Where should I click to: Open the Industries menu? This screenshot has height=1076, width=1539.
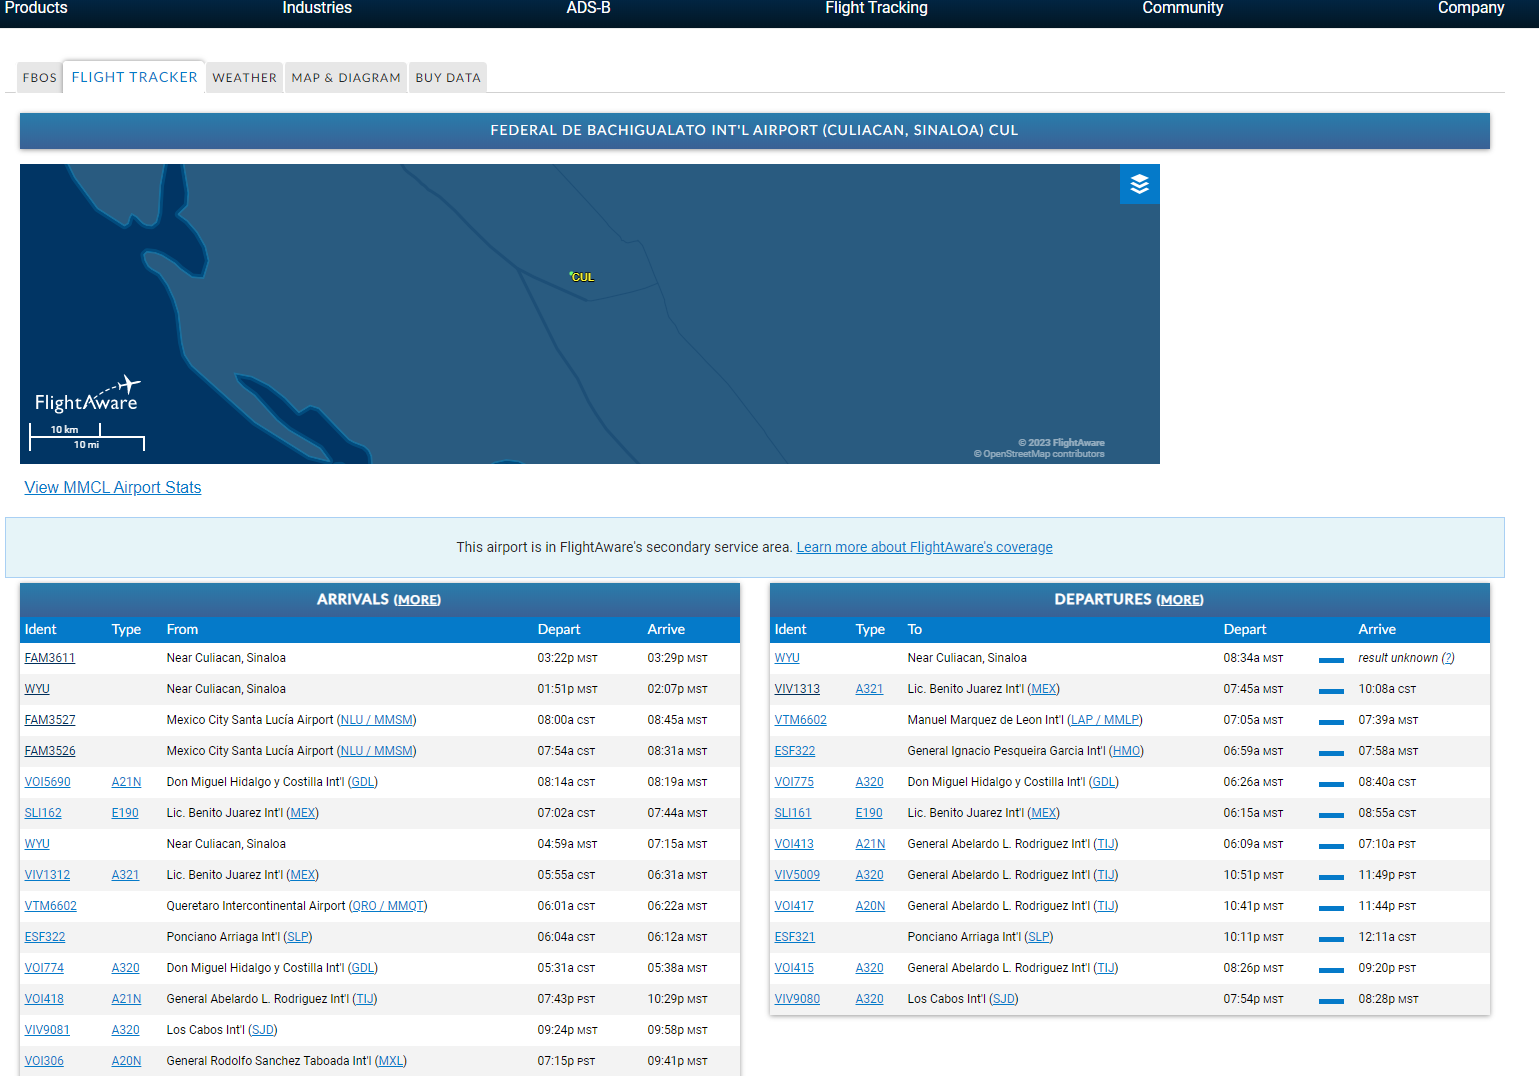[317, 8]
